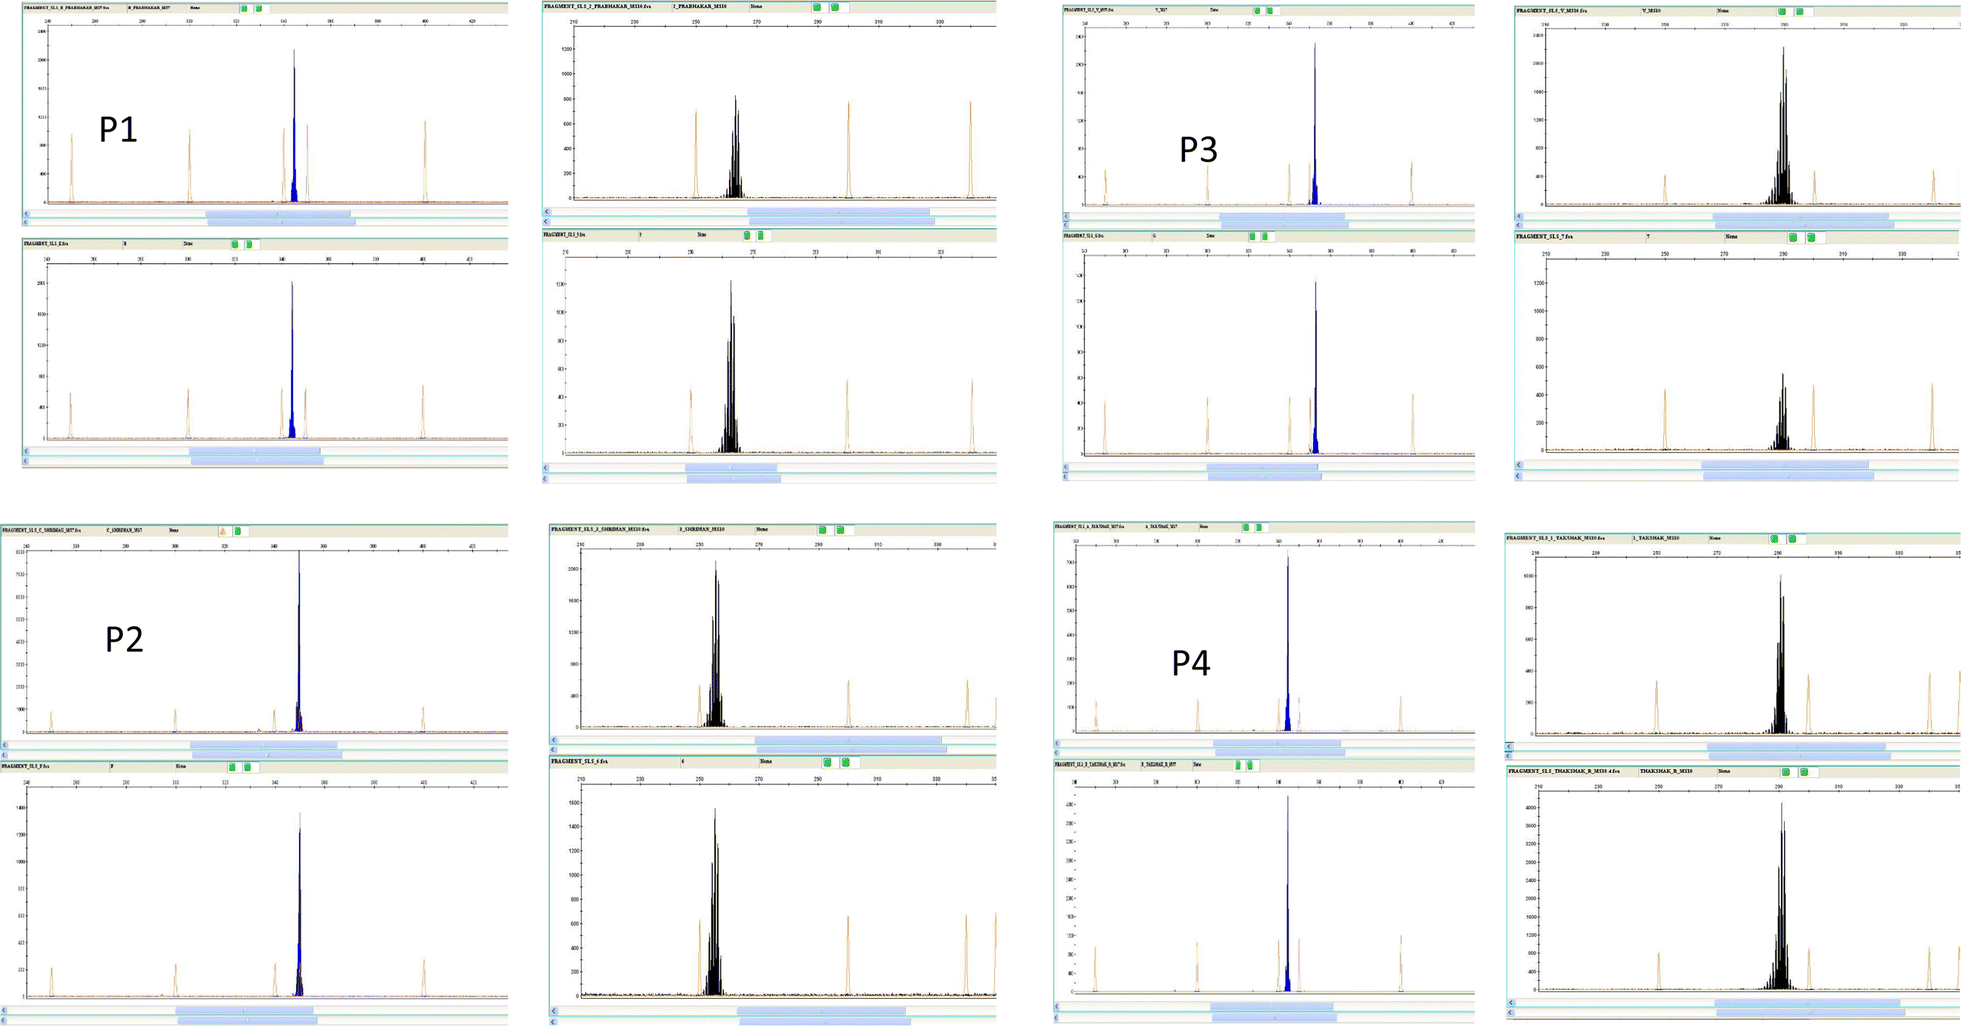
Task: Click sample name 3_SHRIMAN_MS10
Action: coord(701,529)
